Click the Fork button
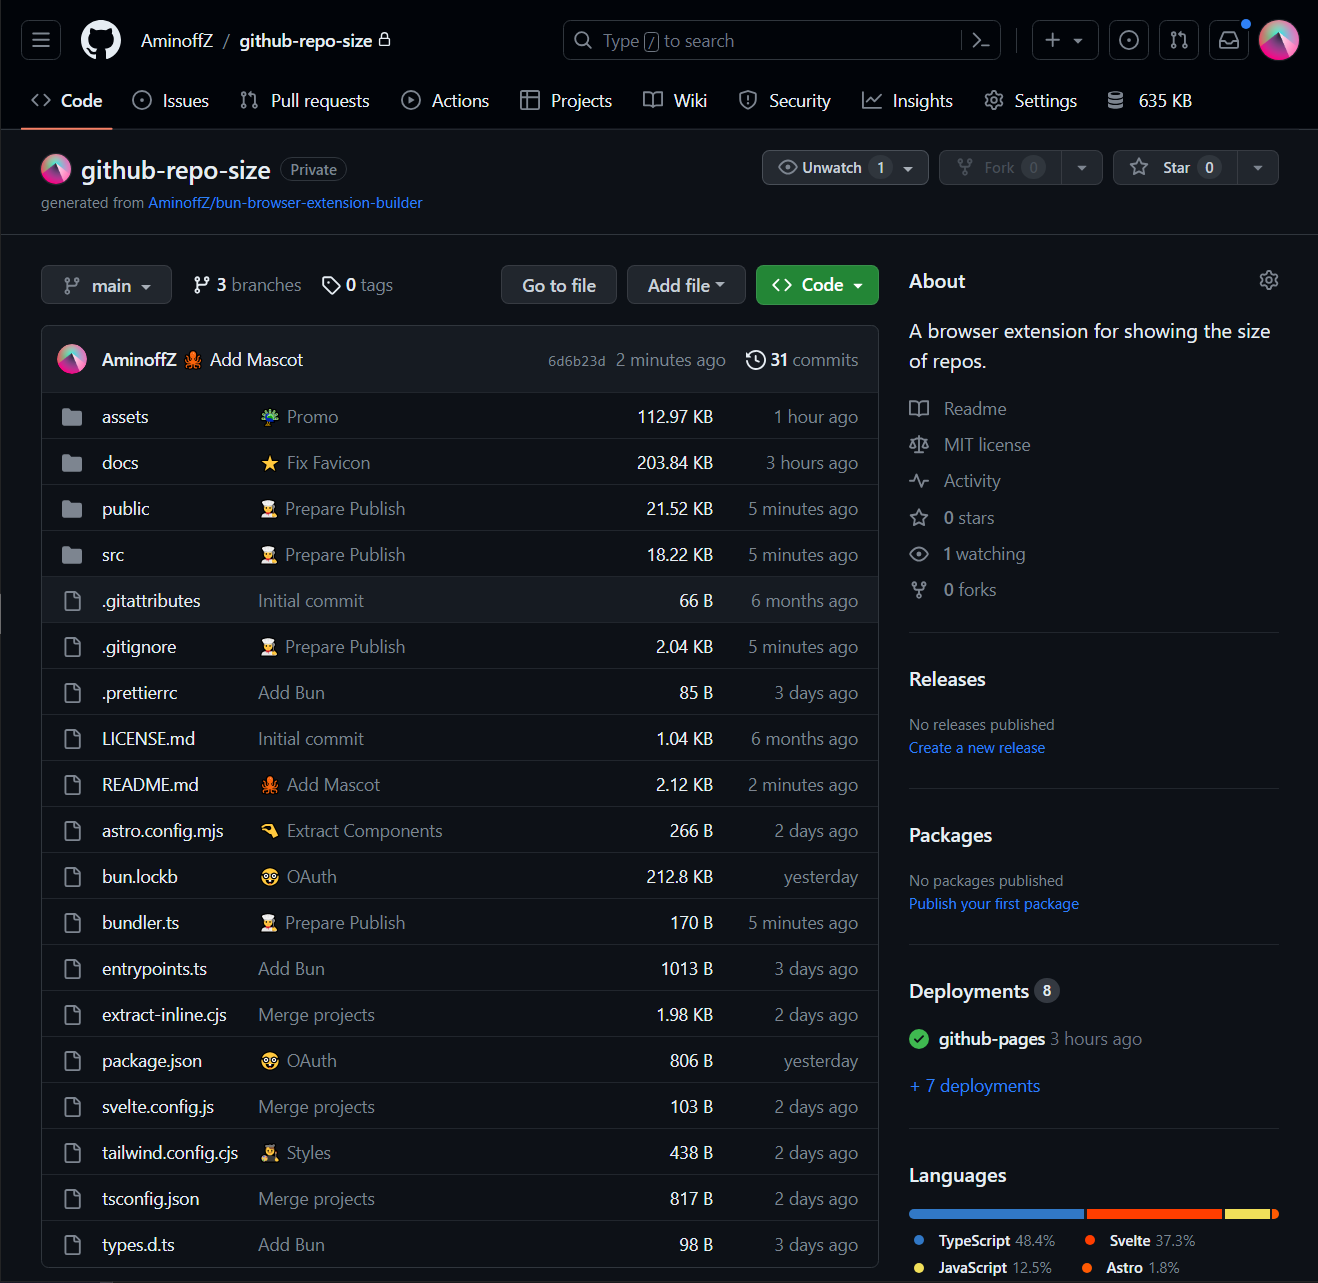The width and height of the screenshot is (1318, 1283). pos(1000,167)
